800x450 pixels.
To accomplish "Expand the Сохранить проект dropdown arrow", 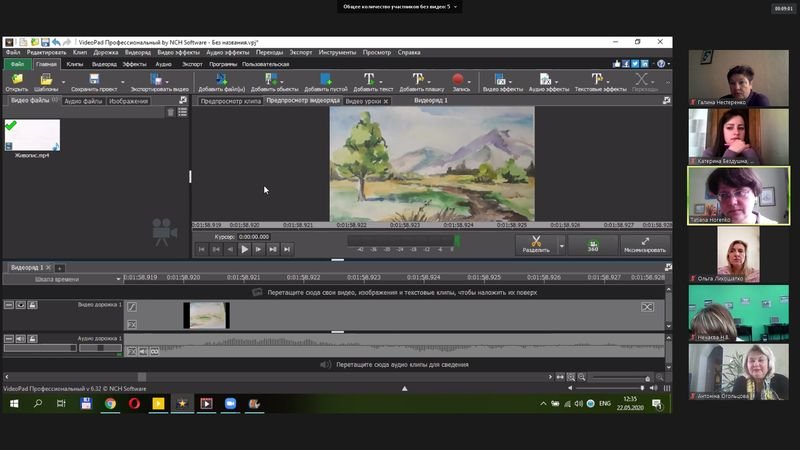I will point(122,82).
